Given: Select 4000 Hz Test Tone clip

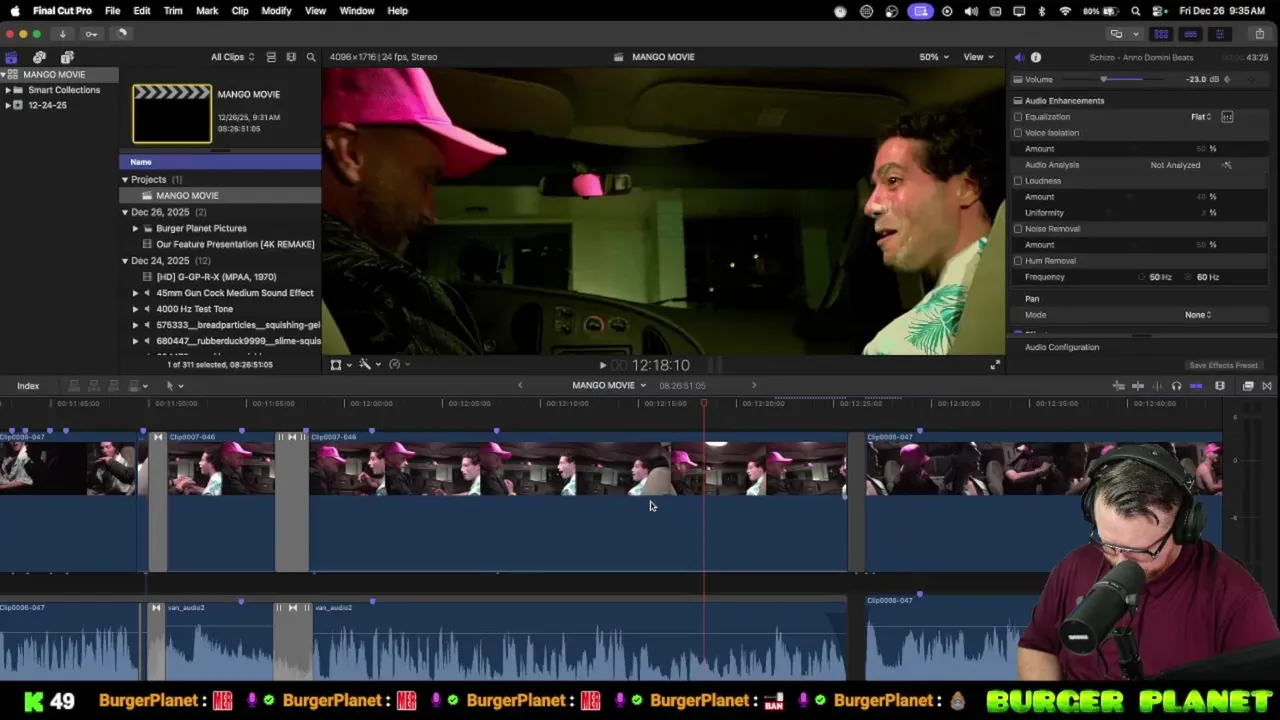Looking at the screenshot, I should pos(195,309).
